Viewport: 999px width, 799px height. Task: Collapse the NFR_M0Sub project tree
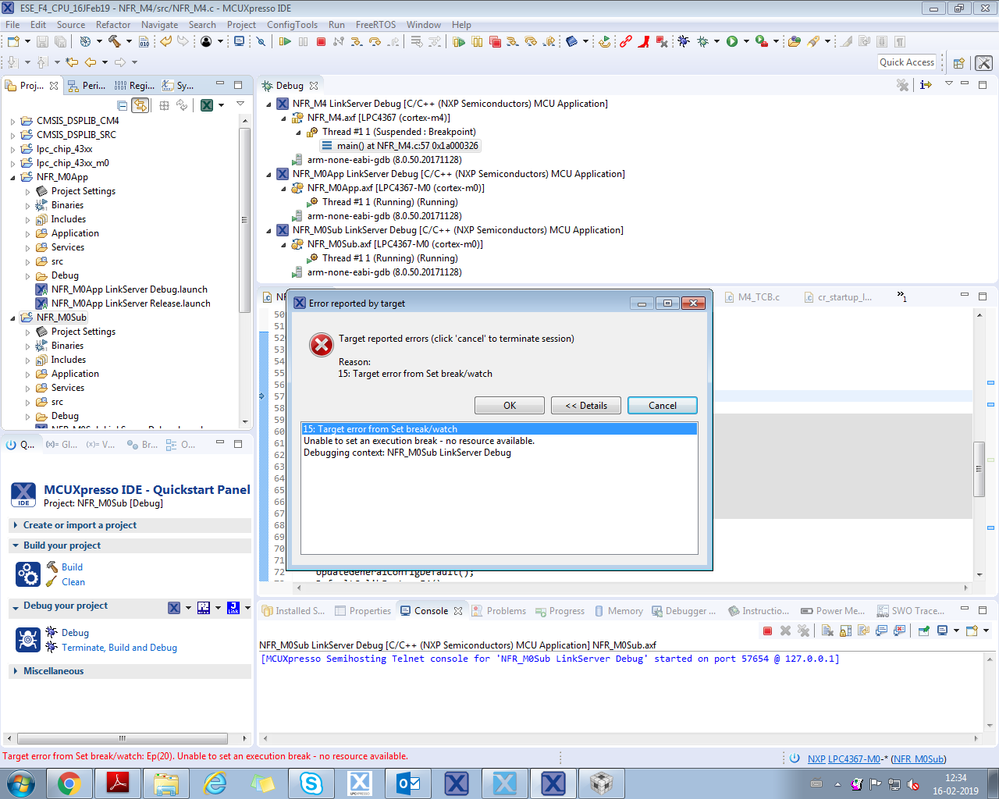13,317
